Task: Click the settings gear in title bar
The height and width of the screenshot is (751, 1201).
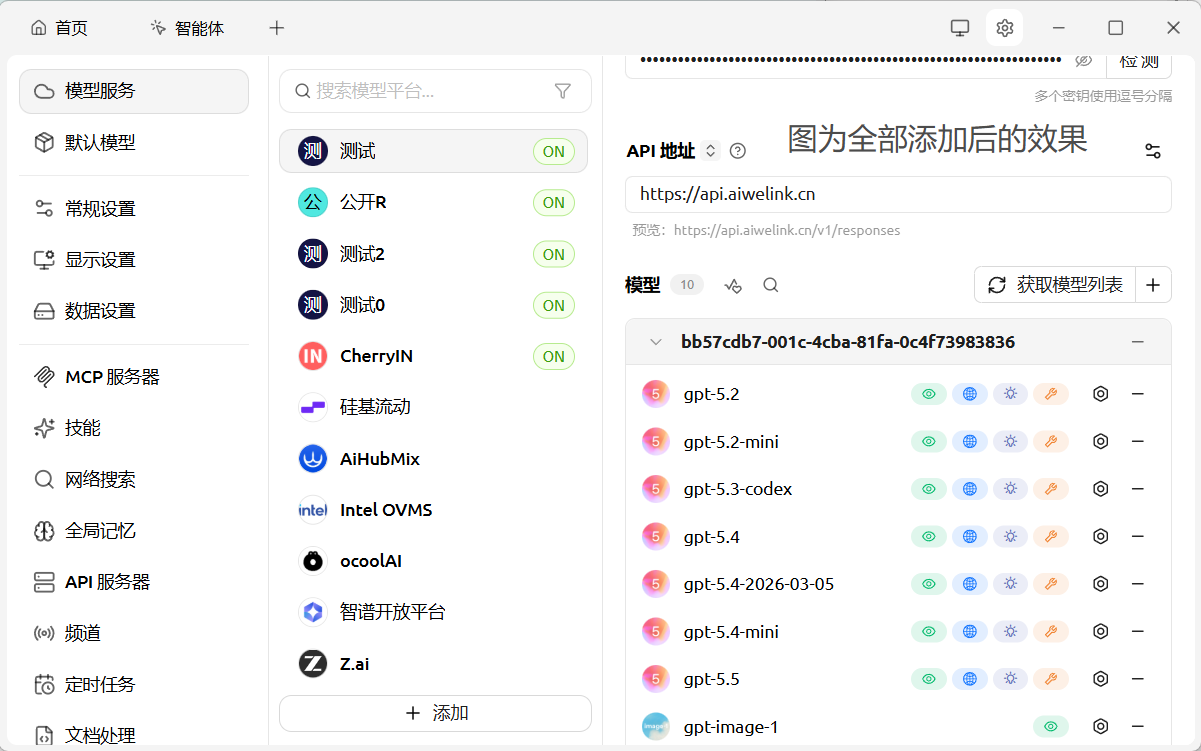Action: tap(1004, 28)
